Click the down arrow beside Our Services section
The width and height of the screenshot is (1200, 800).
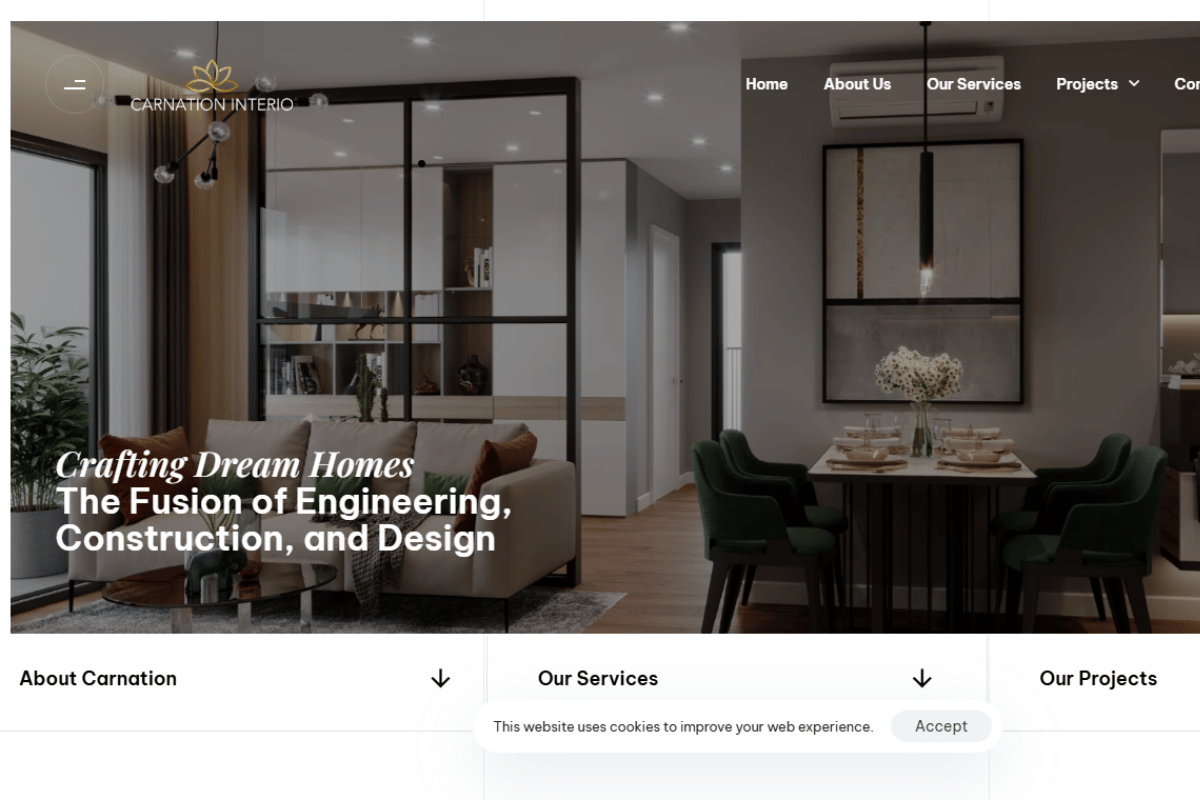[x=922, y=679]
